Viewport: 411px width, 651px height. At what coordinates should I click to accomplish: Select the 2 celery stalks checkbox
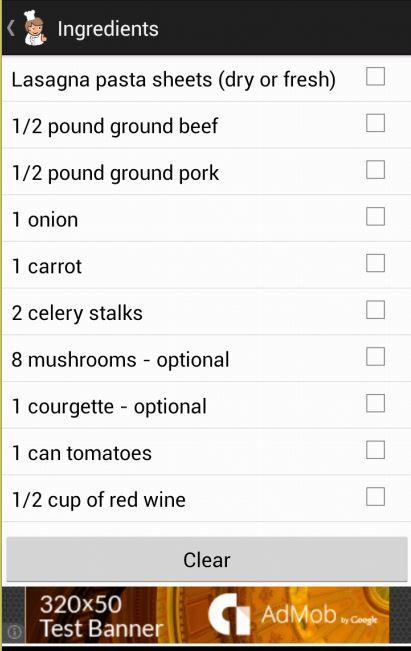coord(375,310)
